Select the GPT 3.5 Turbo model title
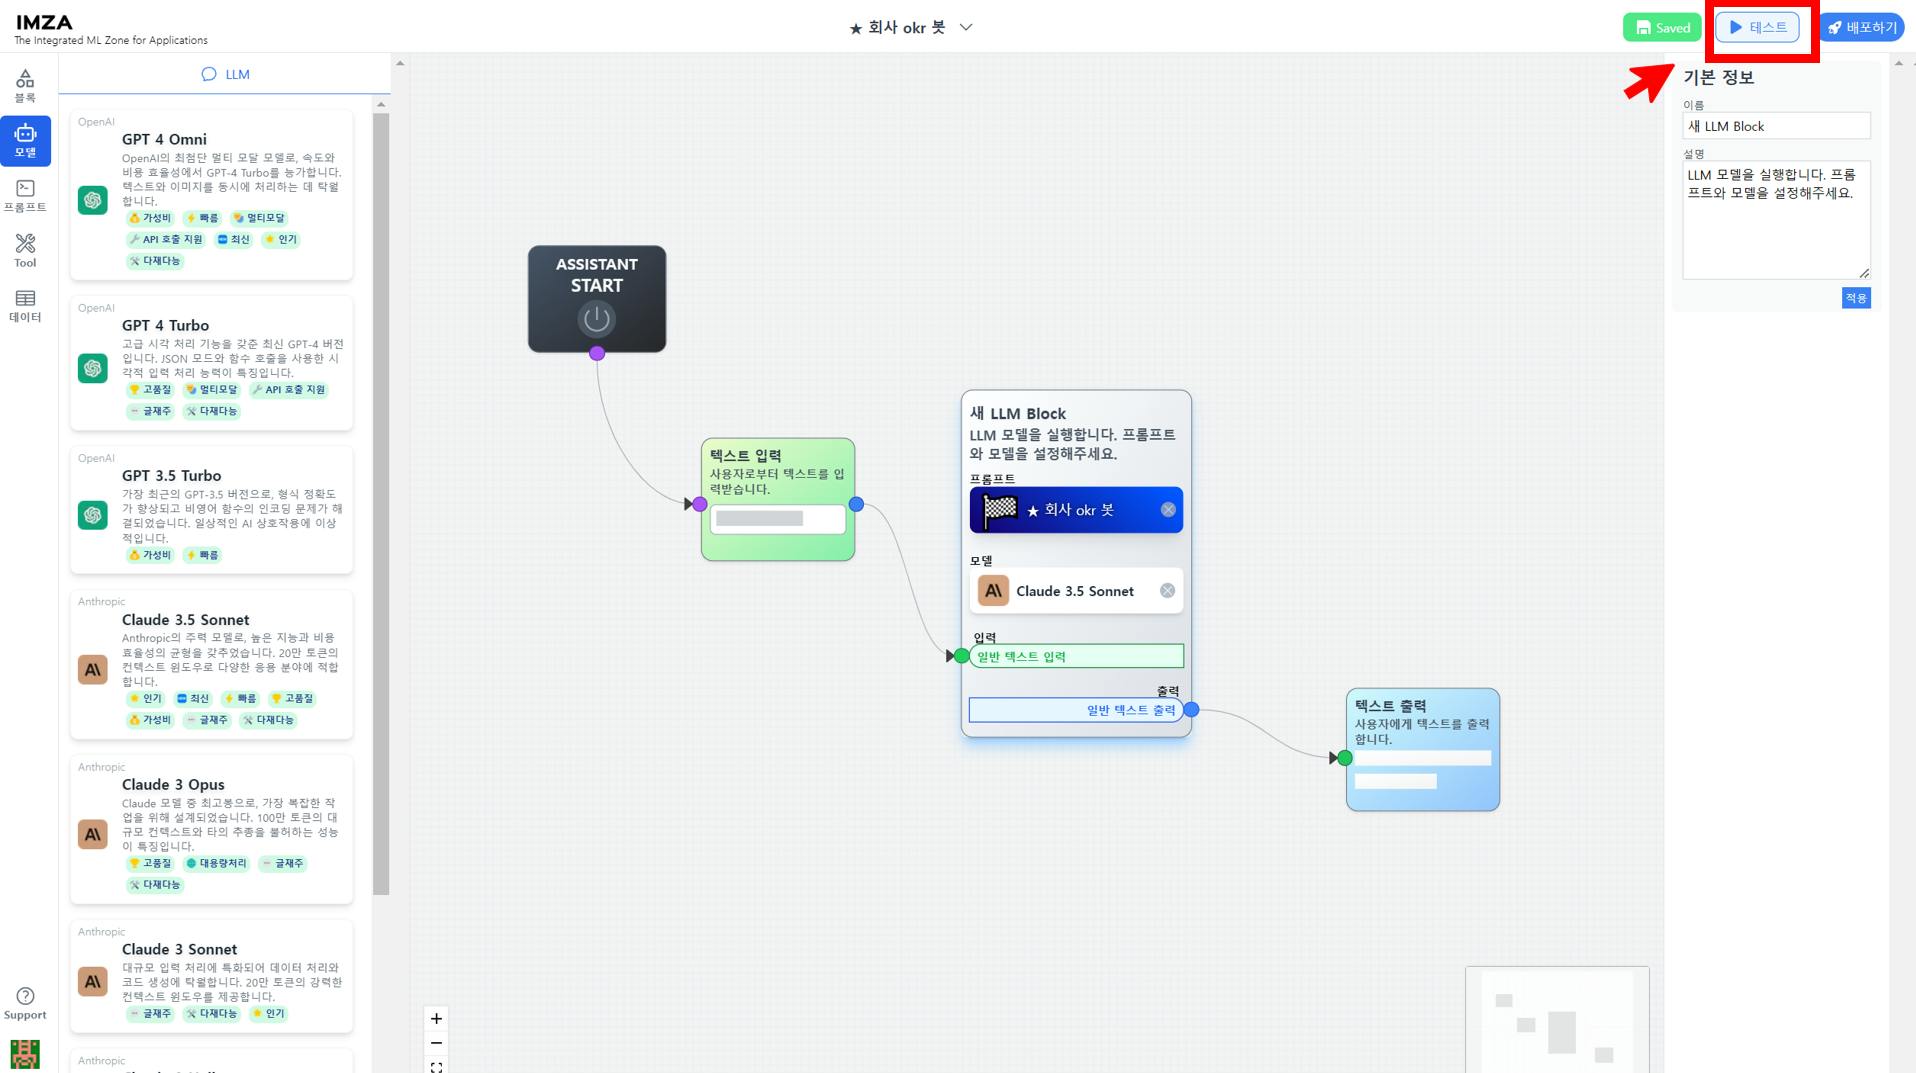Screen dimensions: 1916x1073 (171, 475)
